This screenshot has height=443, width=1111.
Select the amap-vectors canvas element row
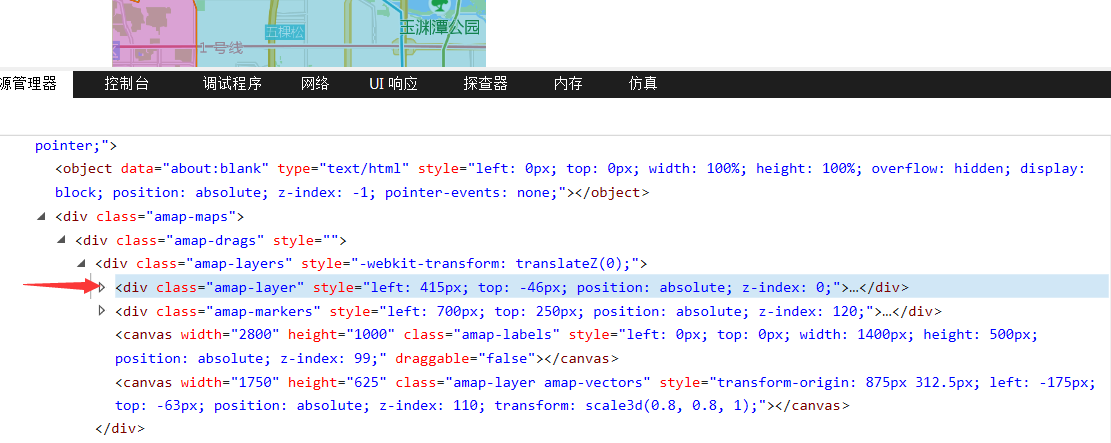pyautogui.click(x=605, y=394)
